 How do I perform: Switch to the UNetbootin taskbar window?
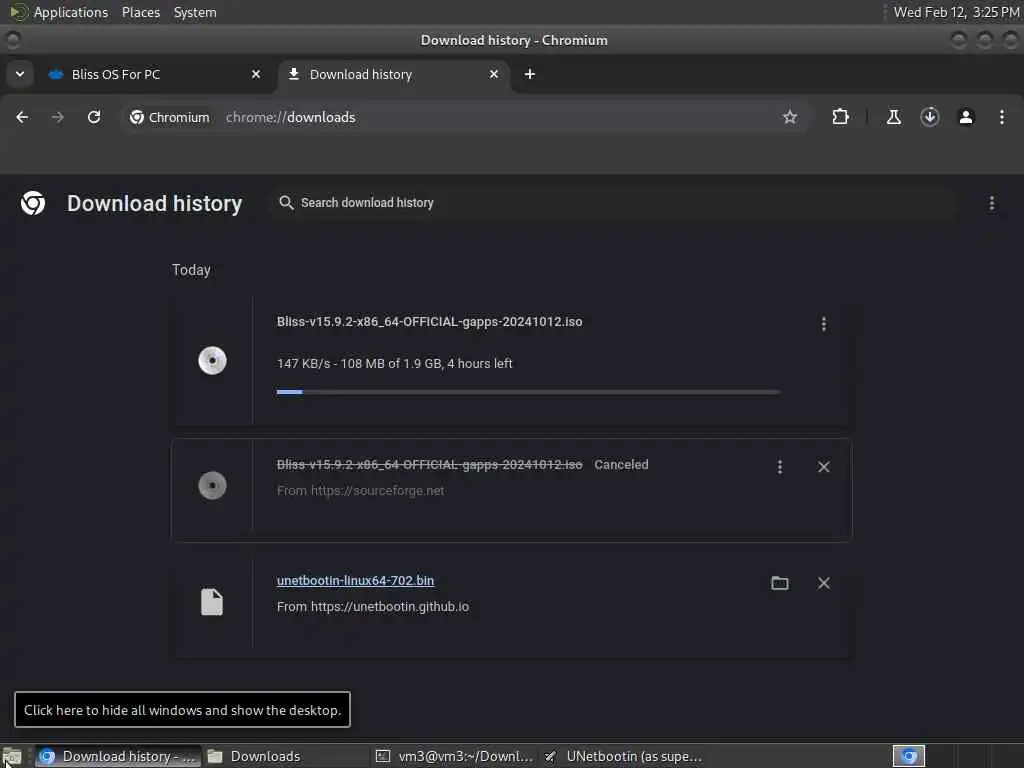[623, 756]
